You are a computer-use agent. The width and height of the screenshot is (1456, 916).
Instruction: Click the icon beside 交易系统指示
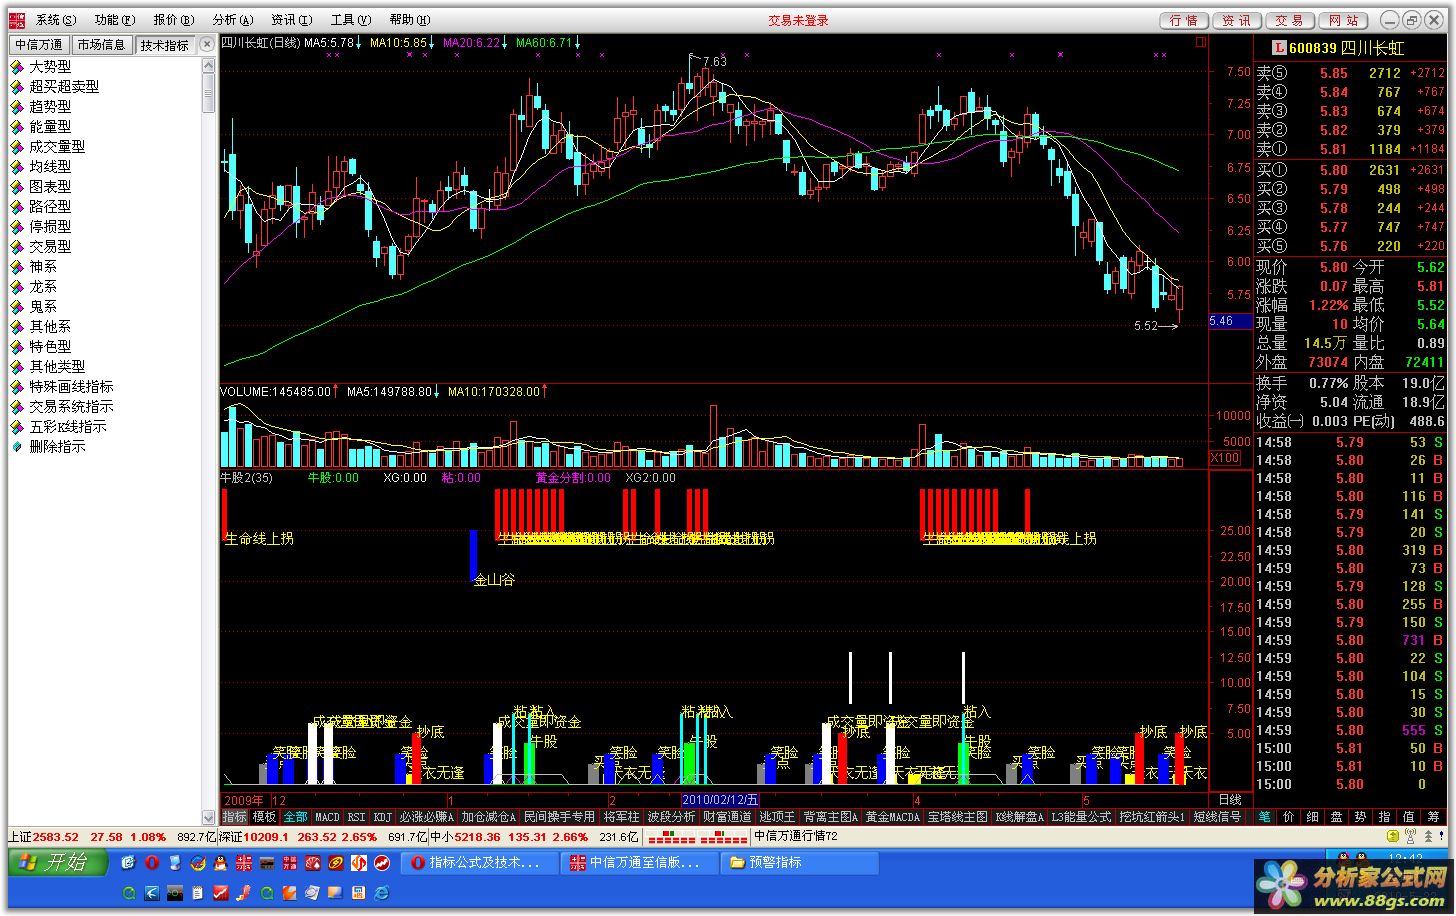tap(17, 406)
